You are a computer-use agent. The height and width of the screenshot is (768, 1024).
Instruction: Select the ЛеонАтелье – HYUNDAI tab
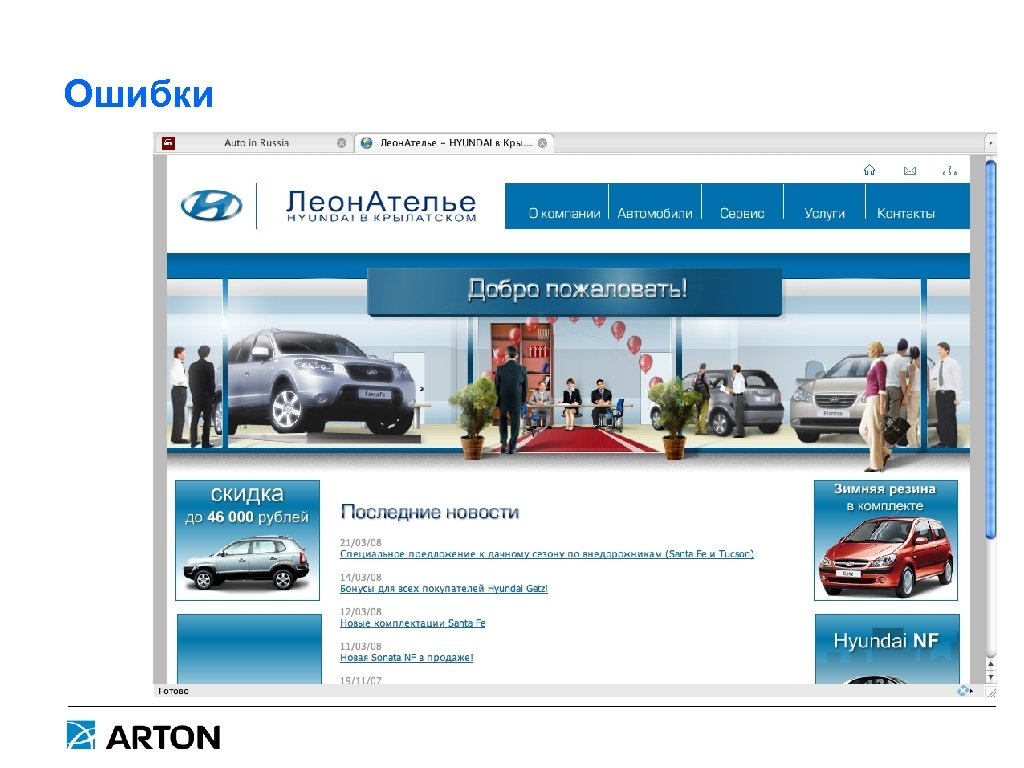455,142
